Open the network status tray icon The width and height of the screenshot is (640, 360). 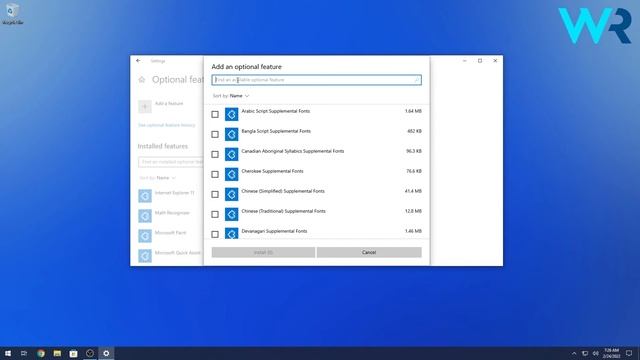tap(585, 353)
